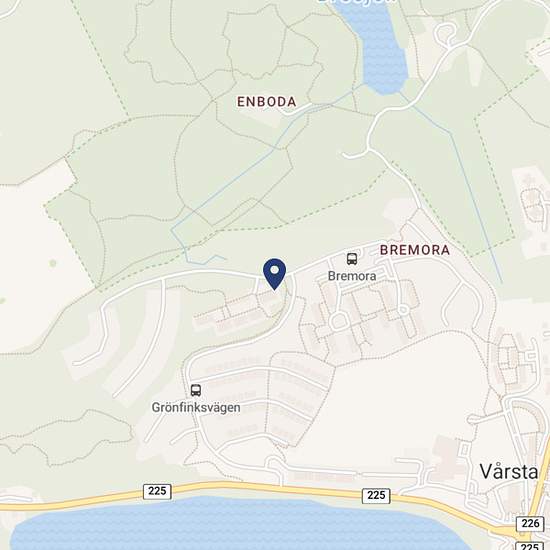This screenshot has width=550, height=550.
Task: Click the Vårsta town label
Action: (x=509, y=471)
